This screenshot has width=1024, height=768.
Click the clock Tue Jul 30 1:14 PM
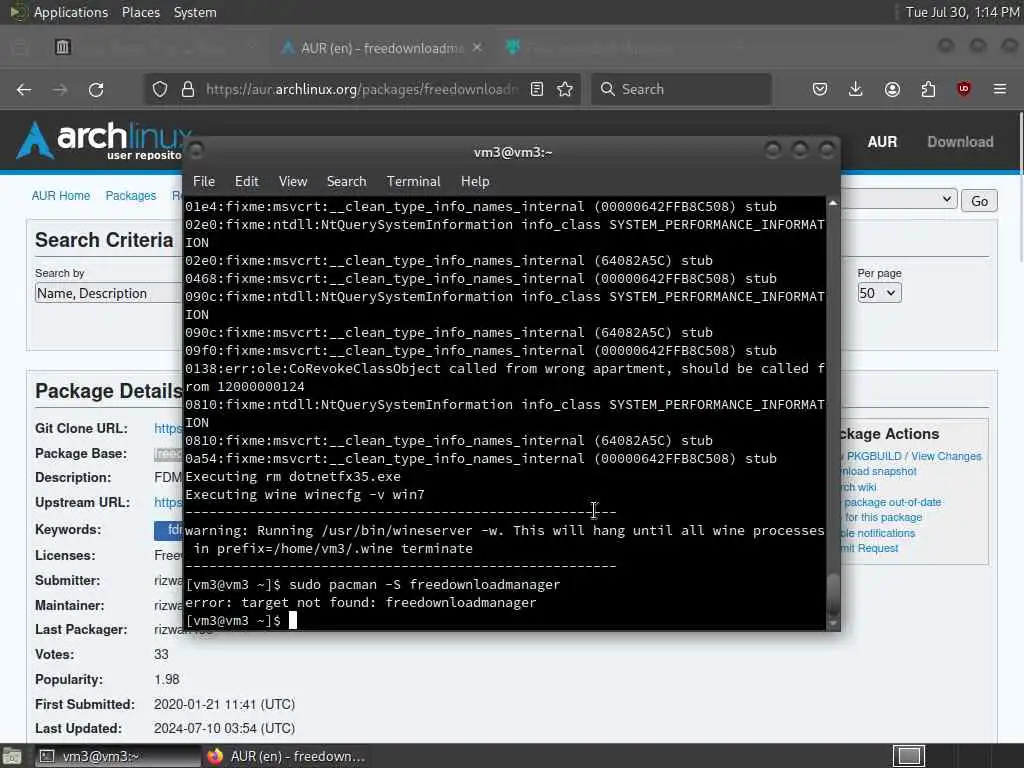point(963,12)
